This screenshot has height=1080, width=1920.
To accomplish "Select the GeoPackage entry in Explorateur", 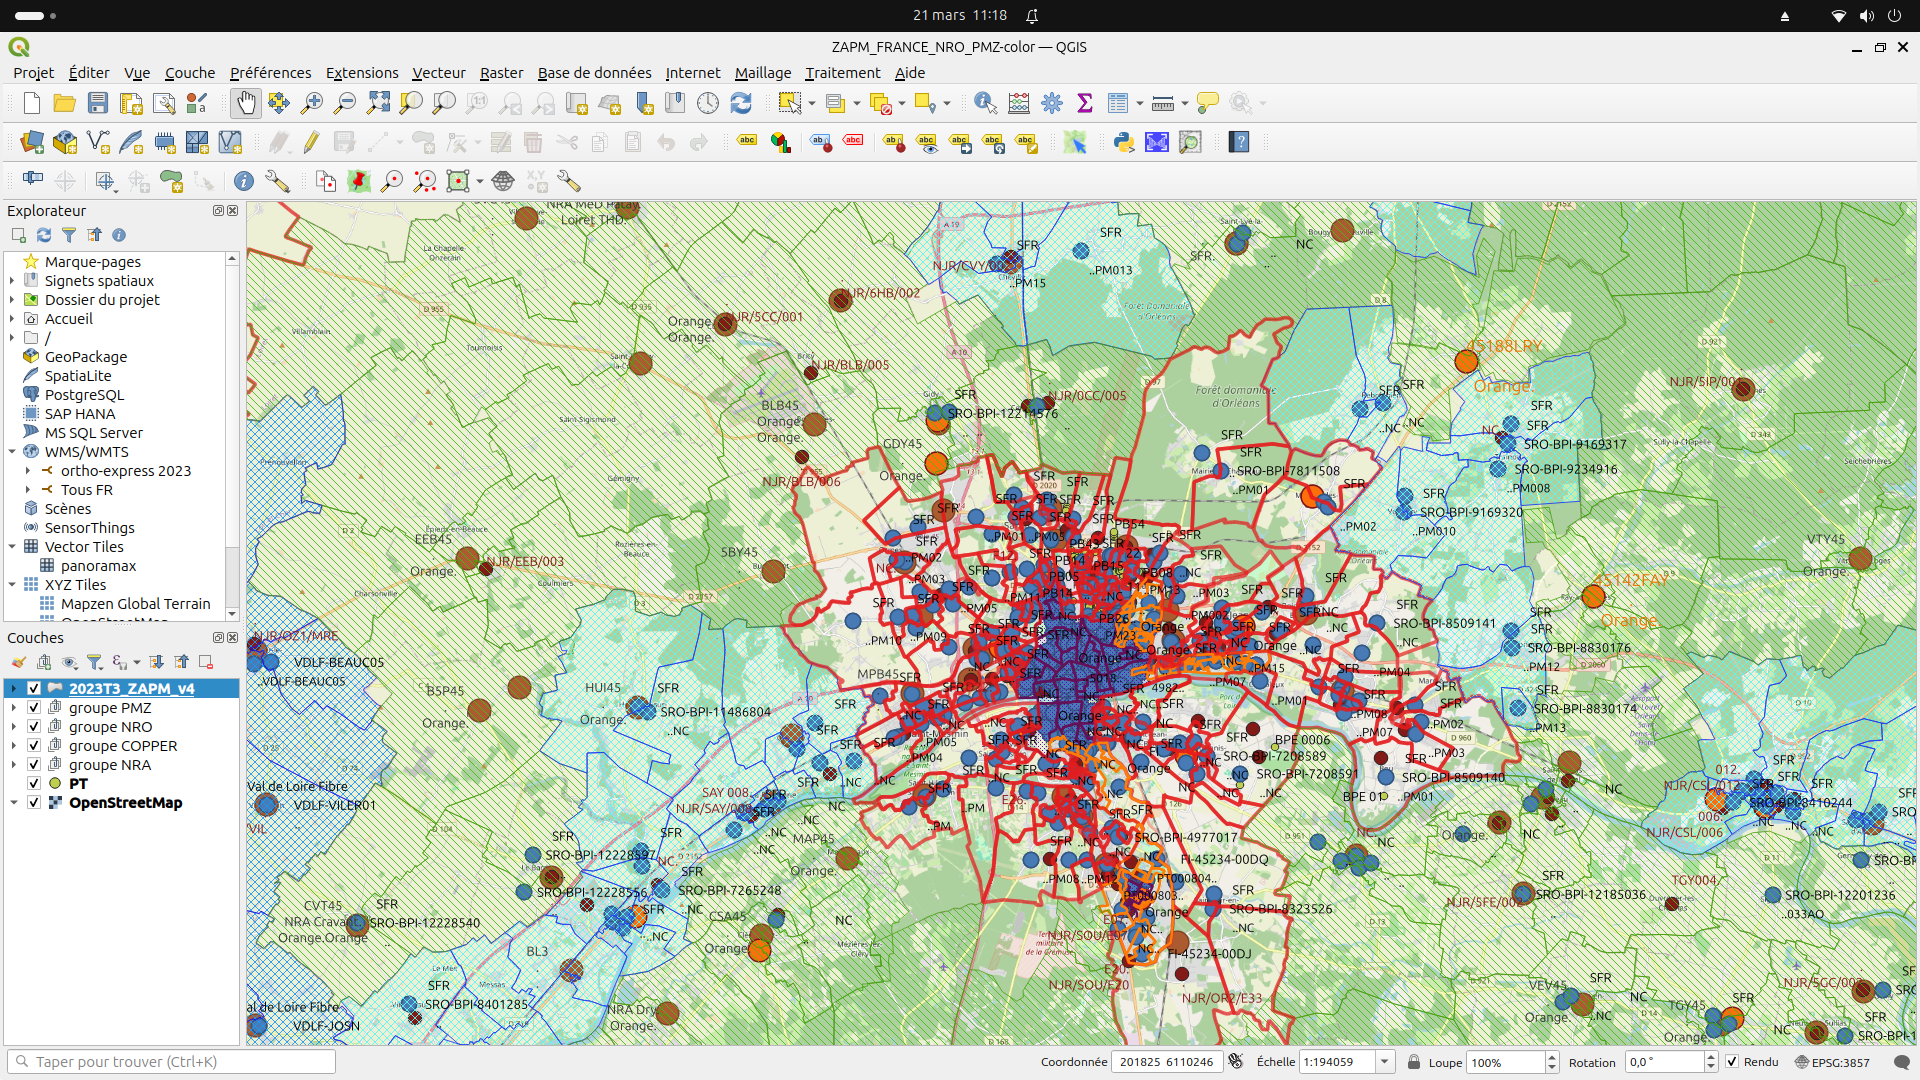I will coord(86,357).
